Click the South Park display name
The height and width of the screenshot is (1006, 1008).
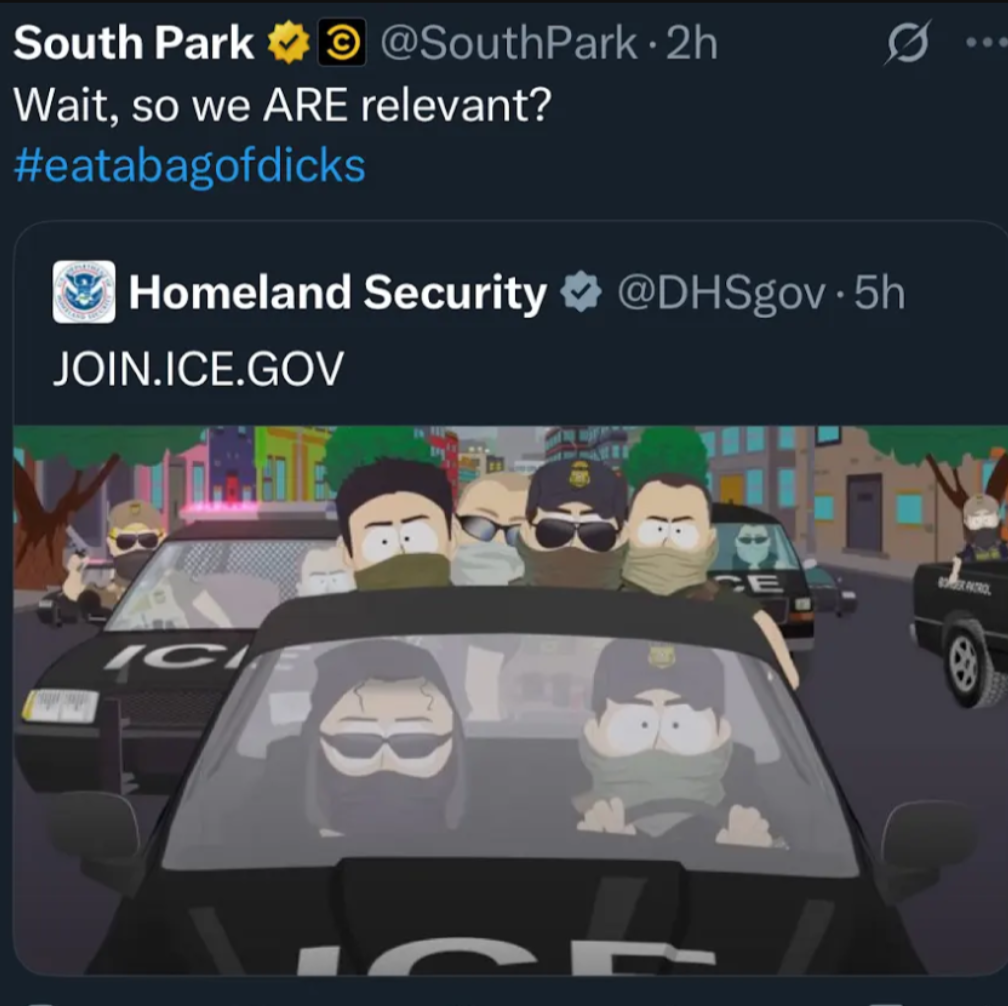pyautogui.click(x=134, y=42)
